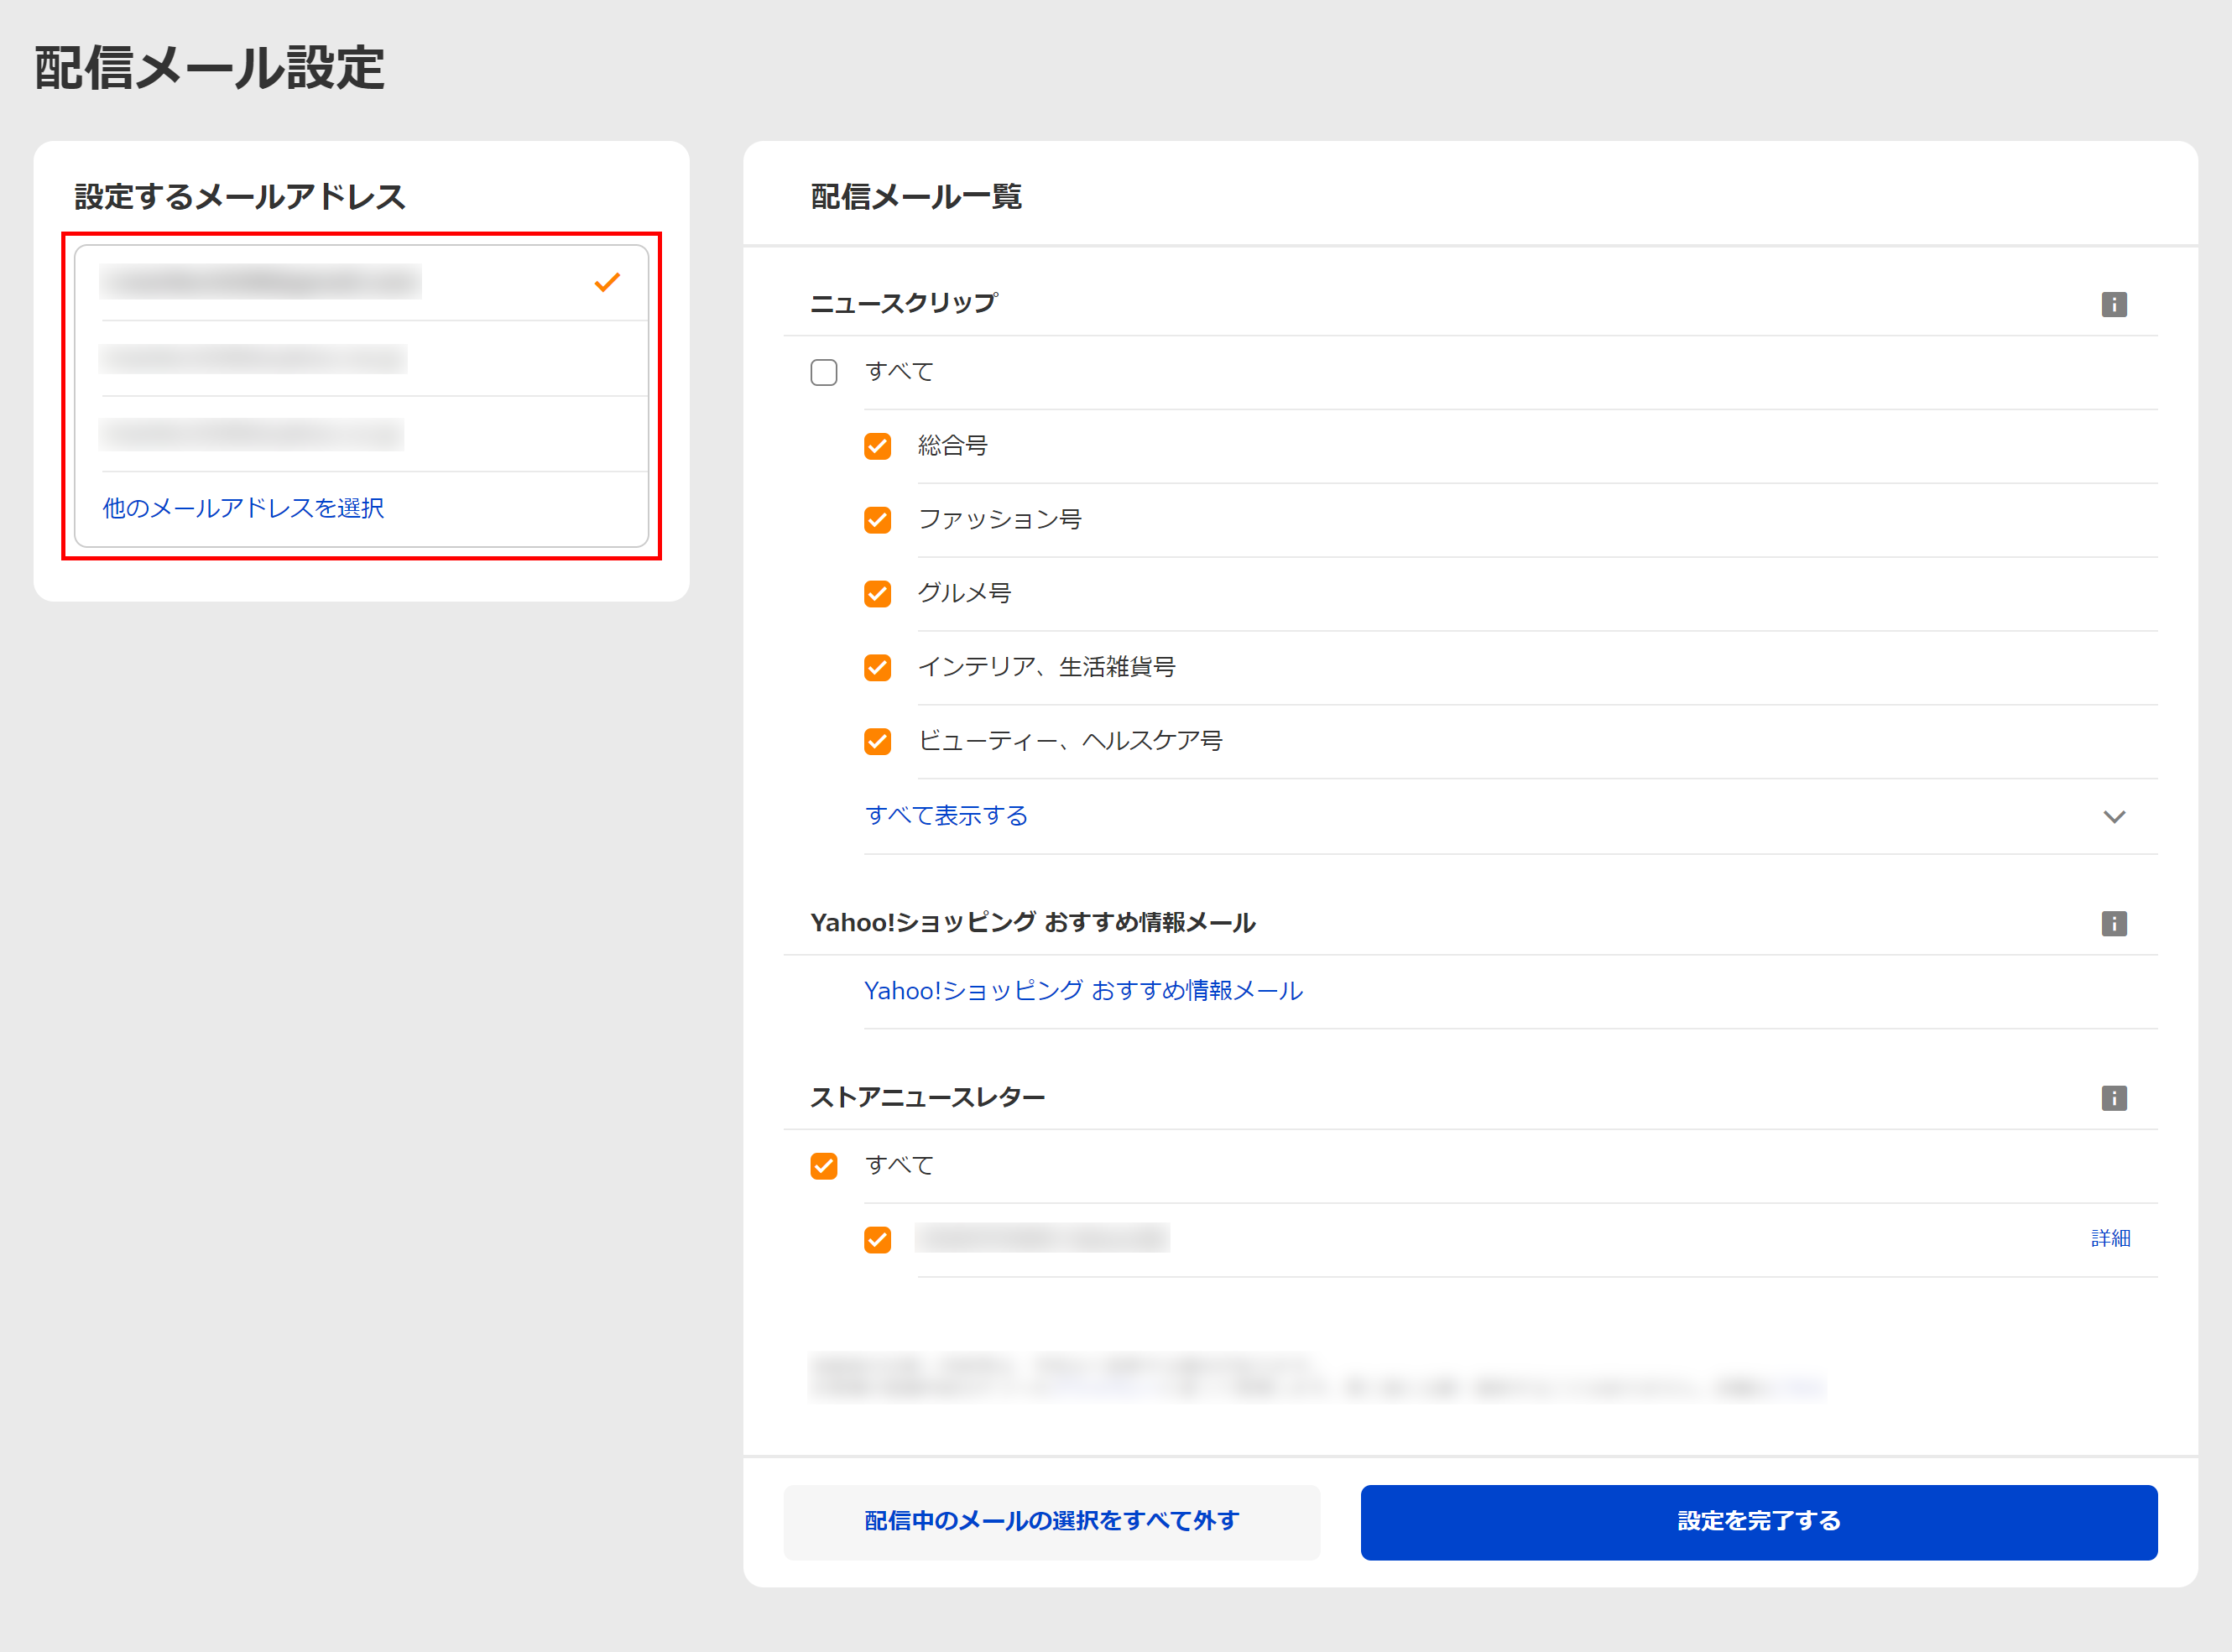
Task: Open info icon for ニュースクリップ section
Action: tap(2114, 304)
